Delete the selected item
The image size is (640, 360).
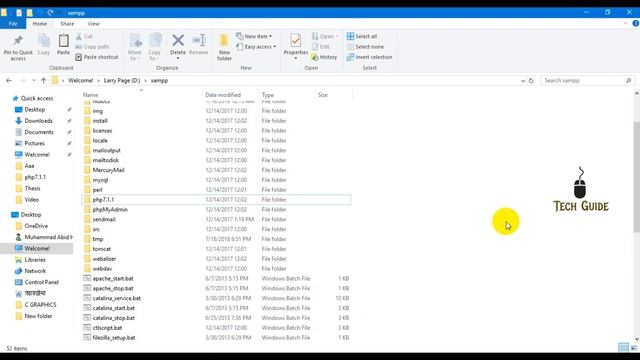tap(178, 45)
